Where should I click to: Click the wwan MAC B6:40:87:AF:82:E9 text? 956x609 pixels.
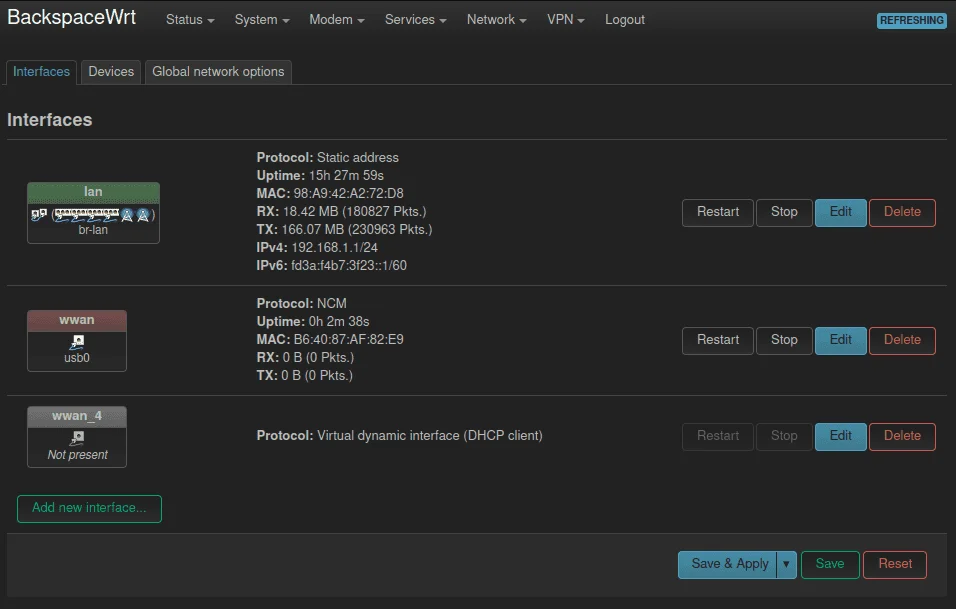[x=330, y=340]
